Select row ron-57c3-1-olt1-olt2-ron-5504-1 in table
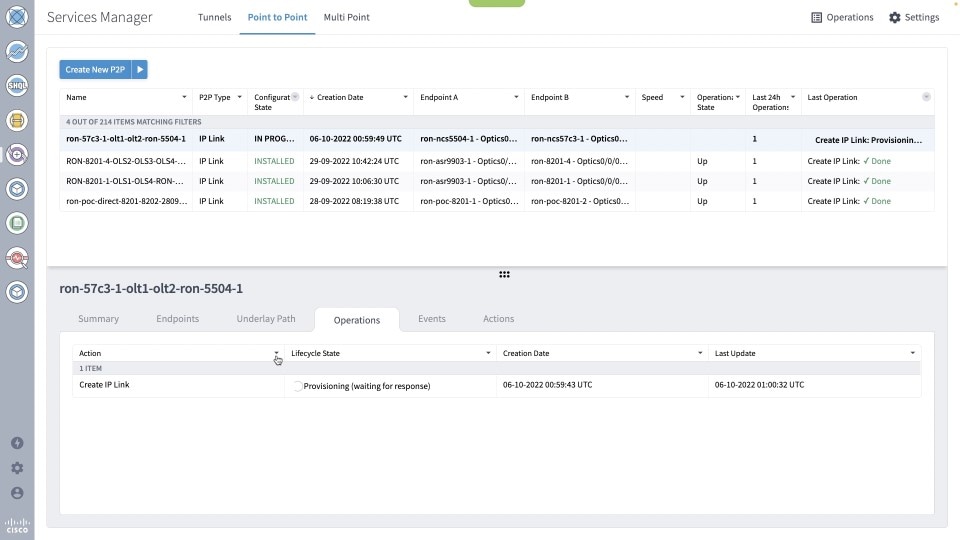This screenshot has height=540, width=960. (497, 139)
